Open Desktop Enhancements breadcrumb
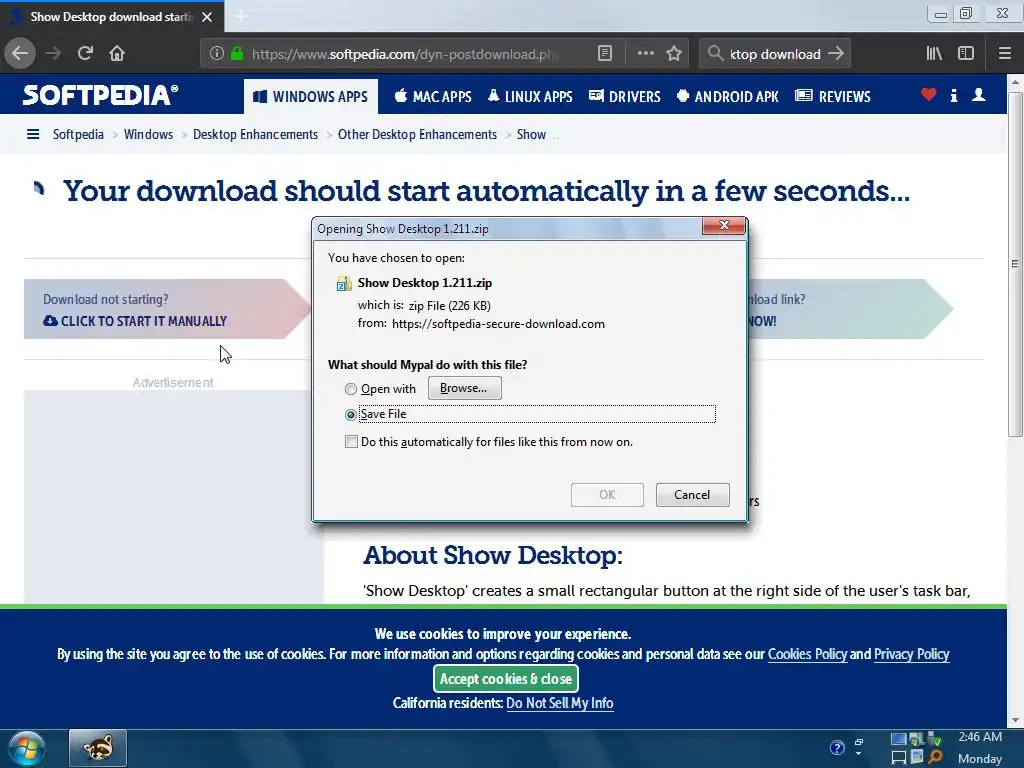 click(x=255, y=135)
